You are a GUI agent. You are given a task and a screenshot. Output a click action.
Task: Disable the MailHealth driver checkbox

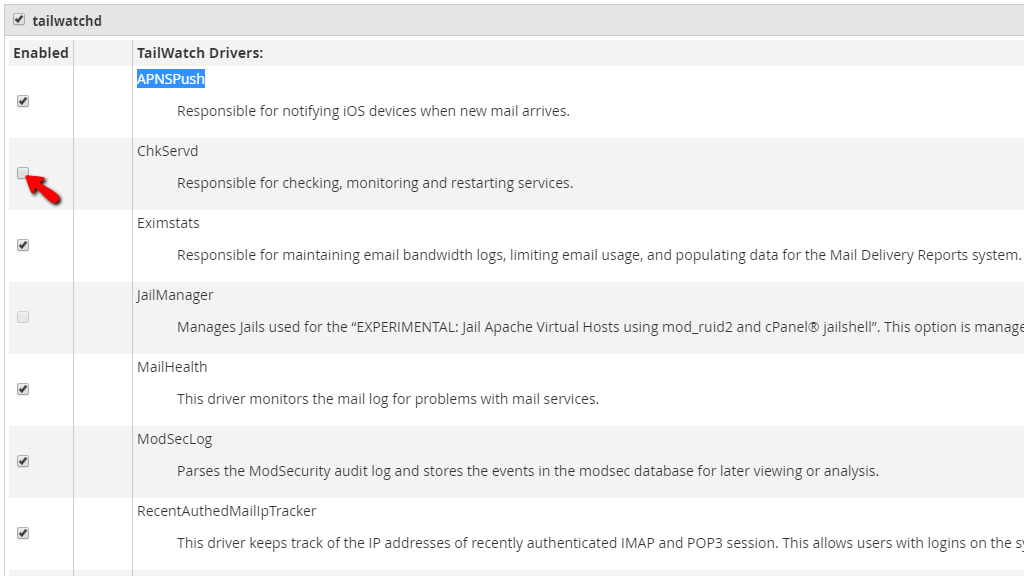click(x=23, y=389)
